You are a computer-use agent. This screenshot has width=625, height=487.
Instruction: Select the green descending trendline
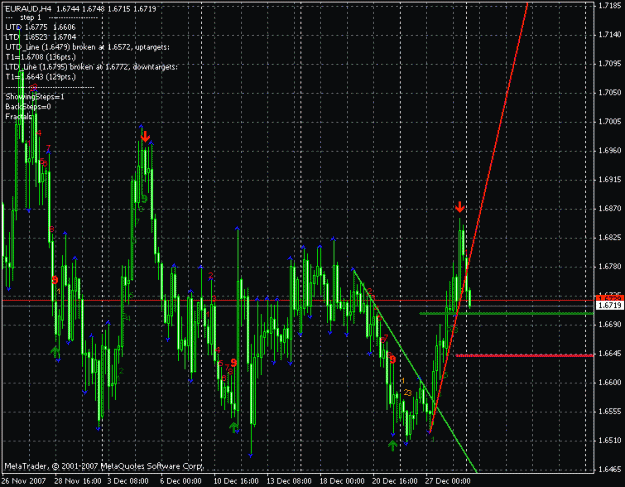click(415, 371)
